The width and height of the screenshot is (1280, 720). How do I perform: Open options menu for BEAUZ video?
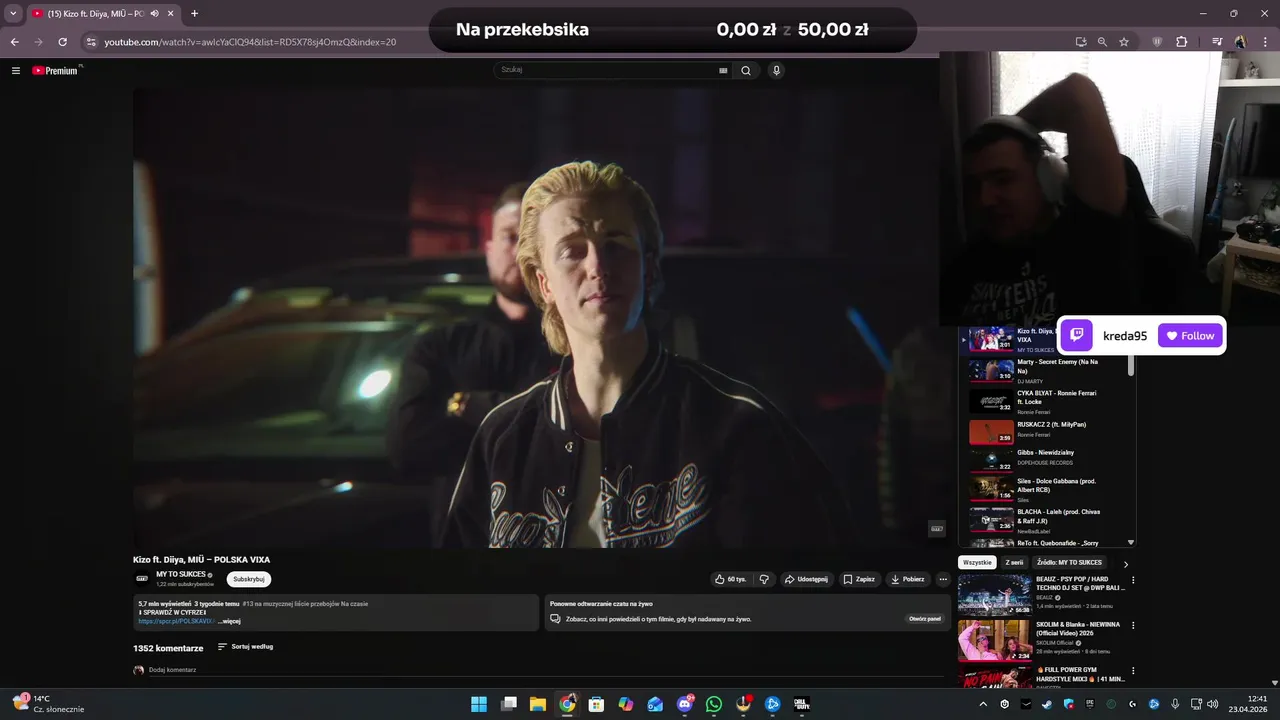pyautogui.click(x=1133, y=580)
